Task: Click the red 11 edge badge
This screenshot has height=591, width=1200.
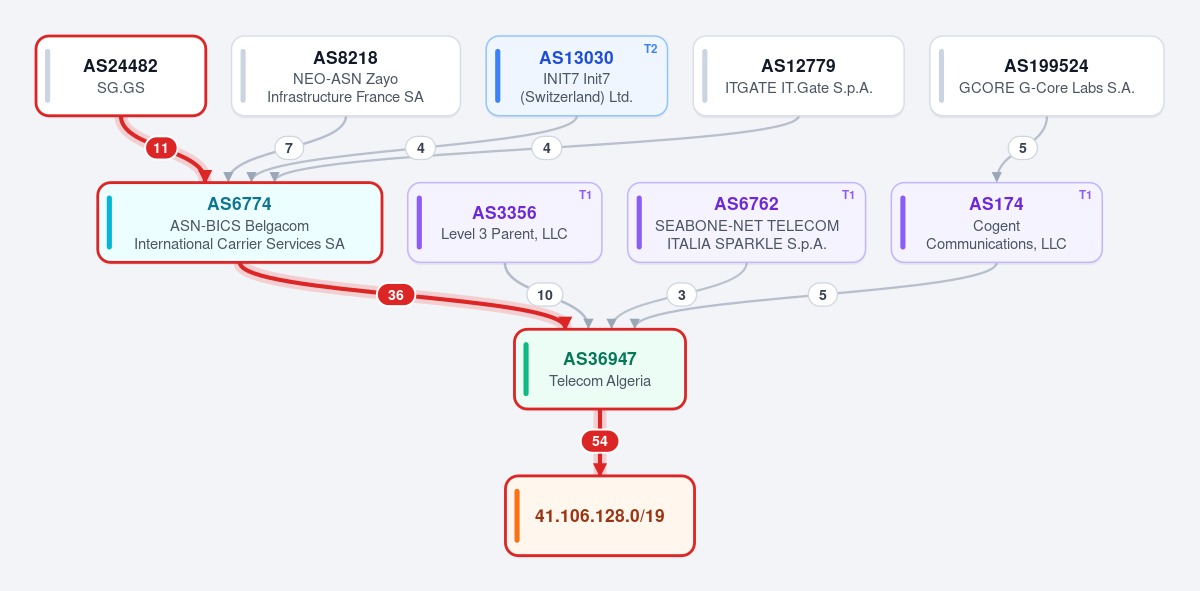Action: [161, 148]
